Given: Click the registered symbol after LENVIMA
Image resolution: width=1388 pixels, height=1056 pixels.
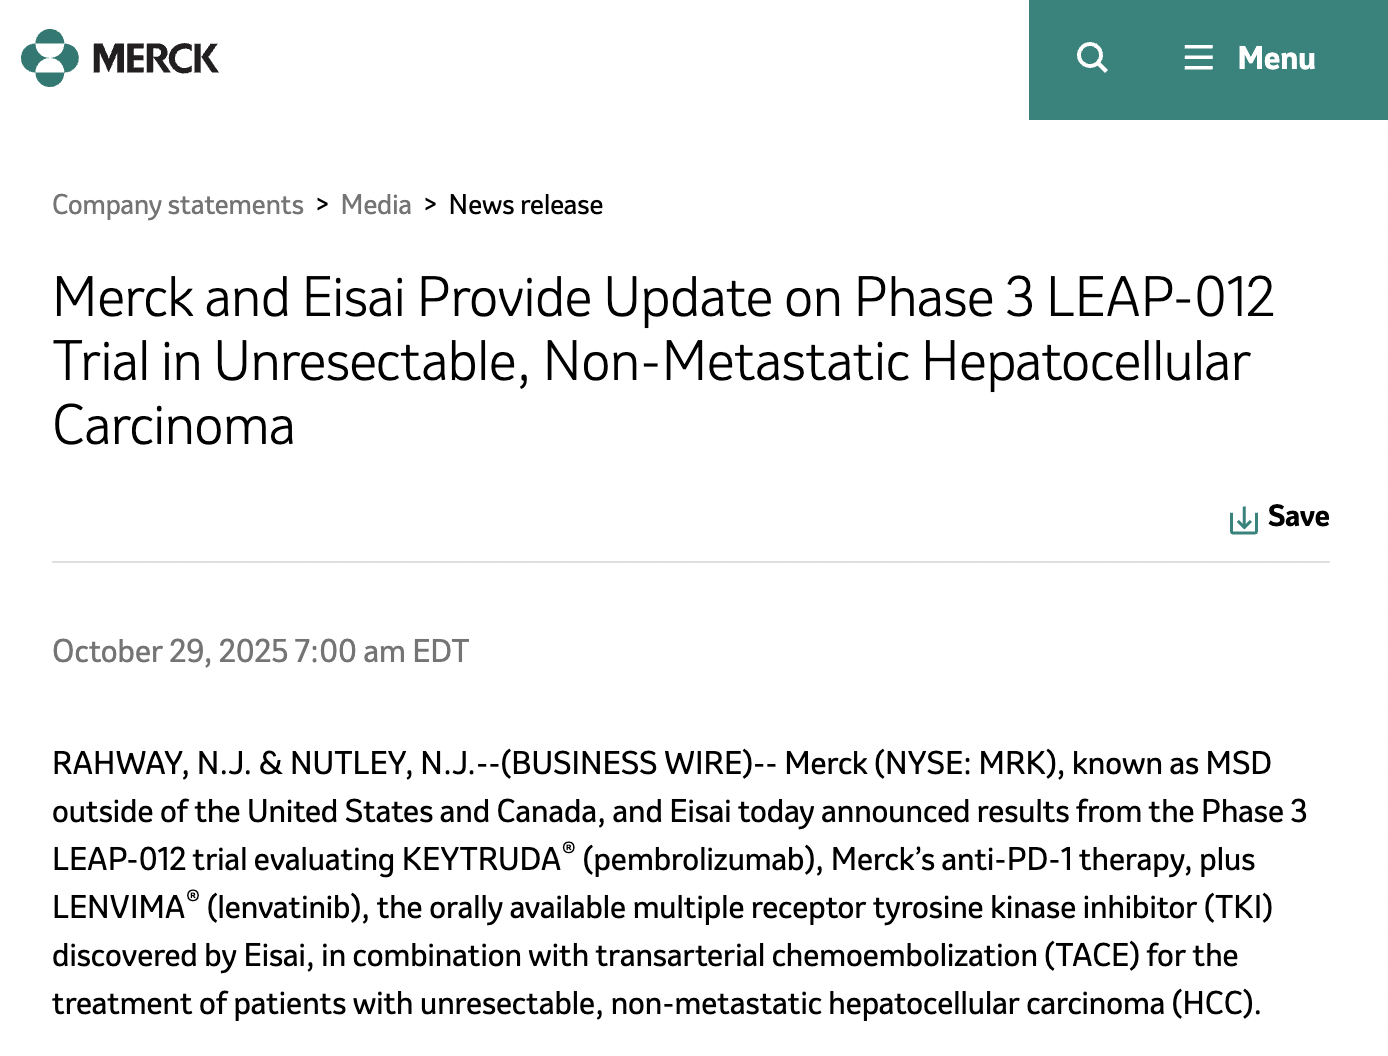Looking at the screenshot, I should pyautogui.click(x=193, y=896).
